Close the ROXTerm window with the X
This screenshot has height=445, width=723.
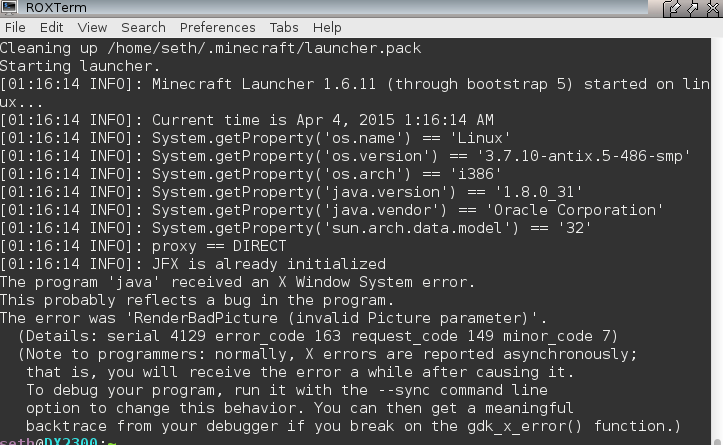tap(713, 8)
